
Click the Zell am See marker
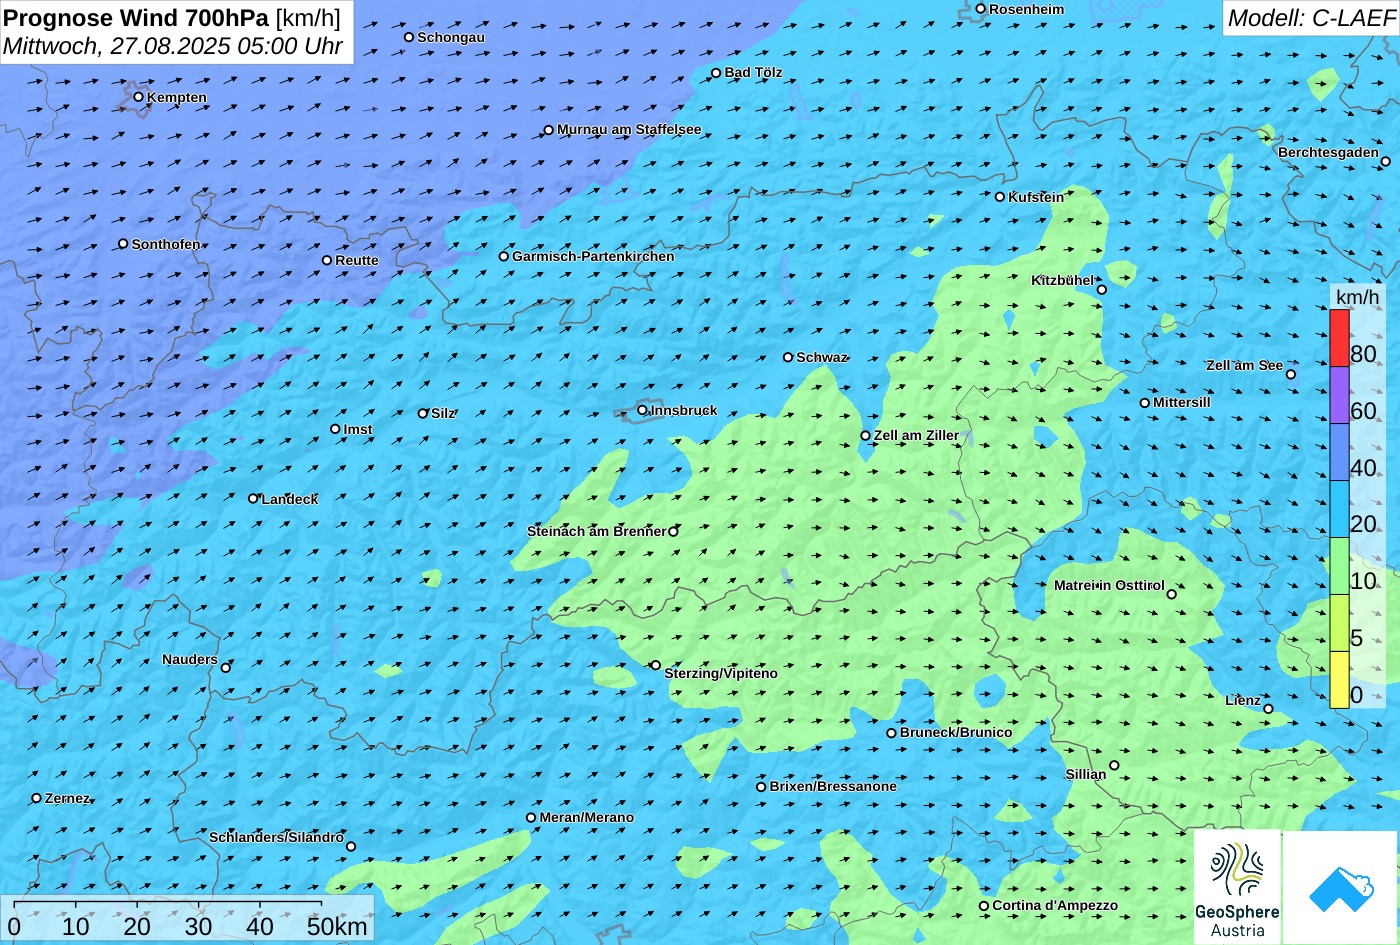point(1291,374)
